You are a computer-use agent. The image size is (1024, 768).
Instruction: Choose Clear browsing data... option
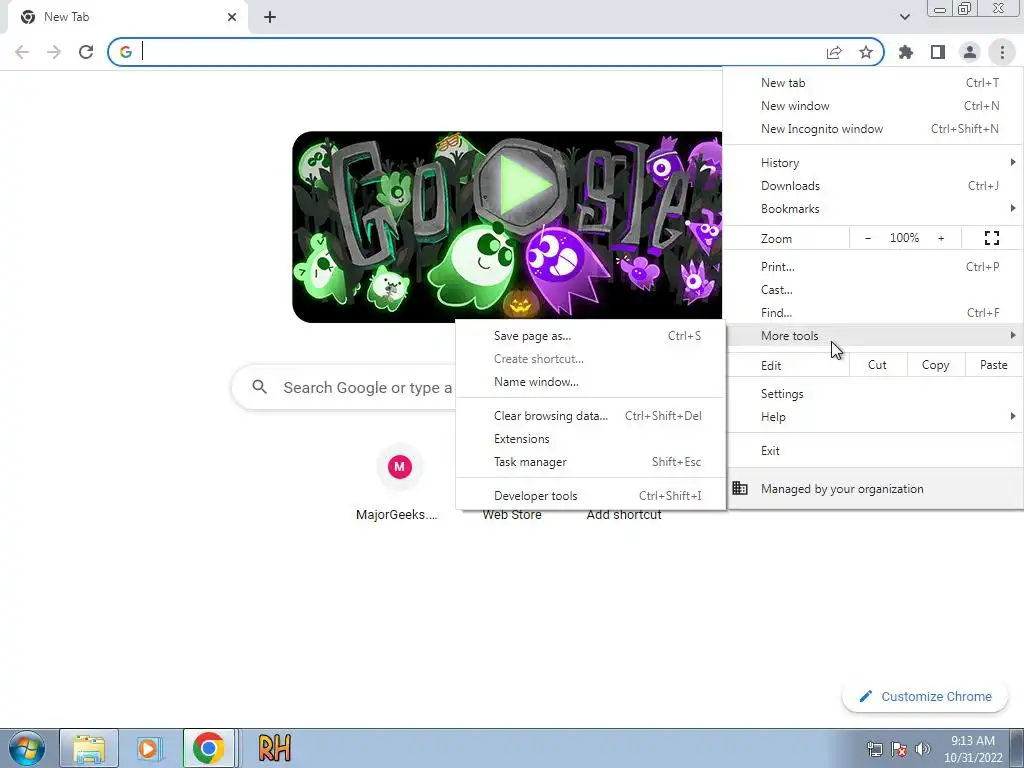pyautogui.click(x=590, y=415)
